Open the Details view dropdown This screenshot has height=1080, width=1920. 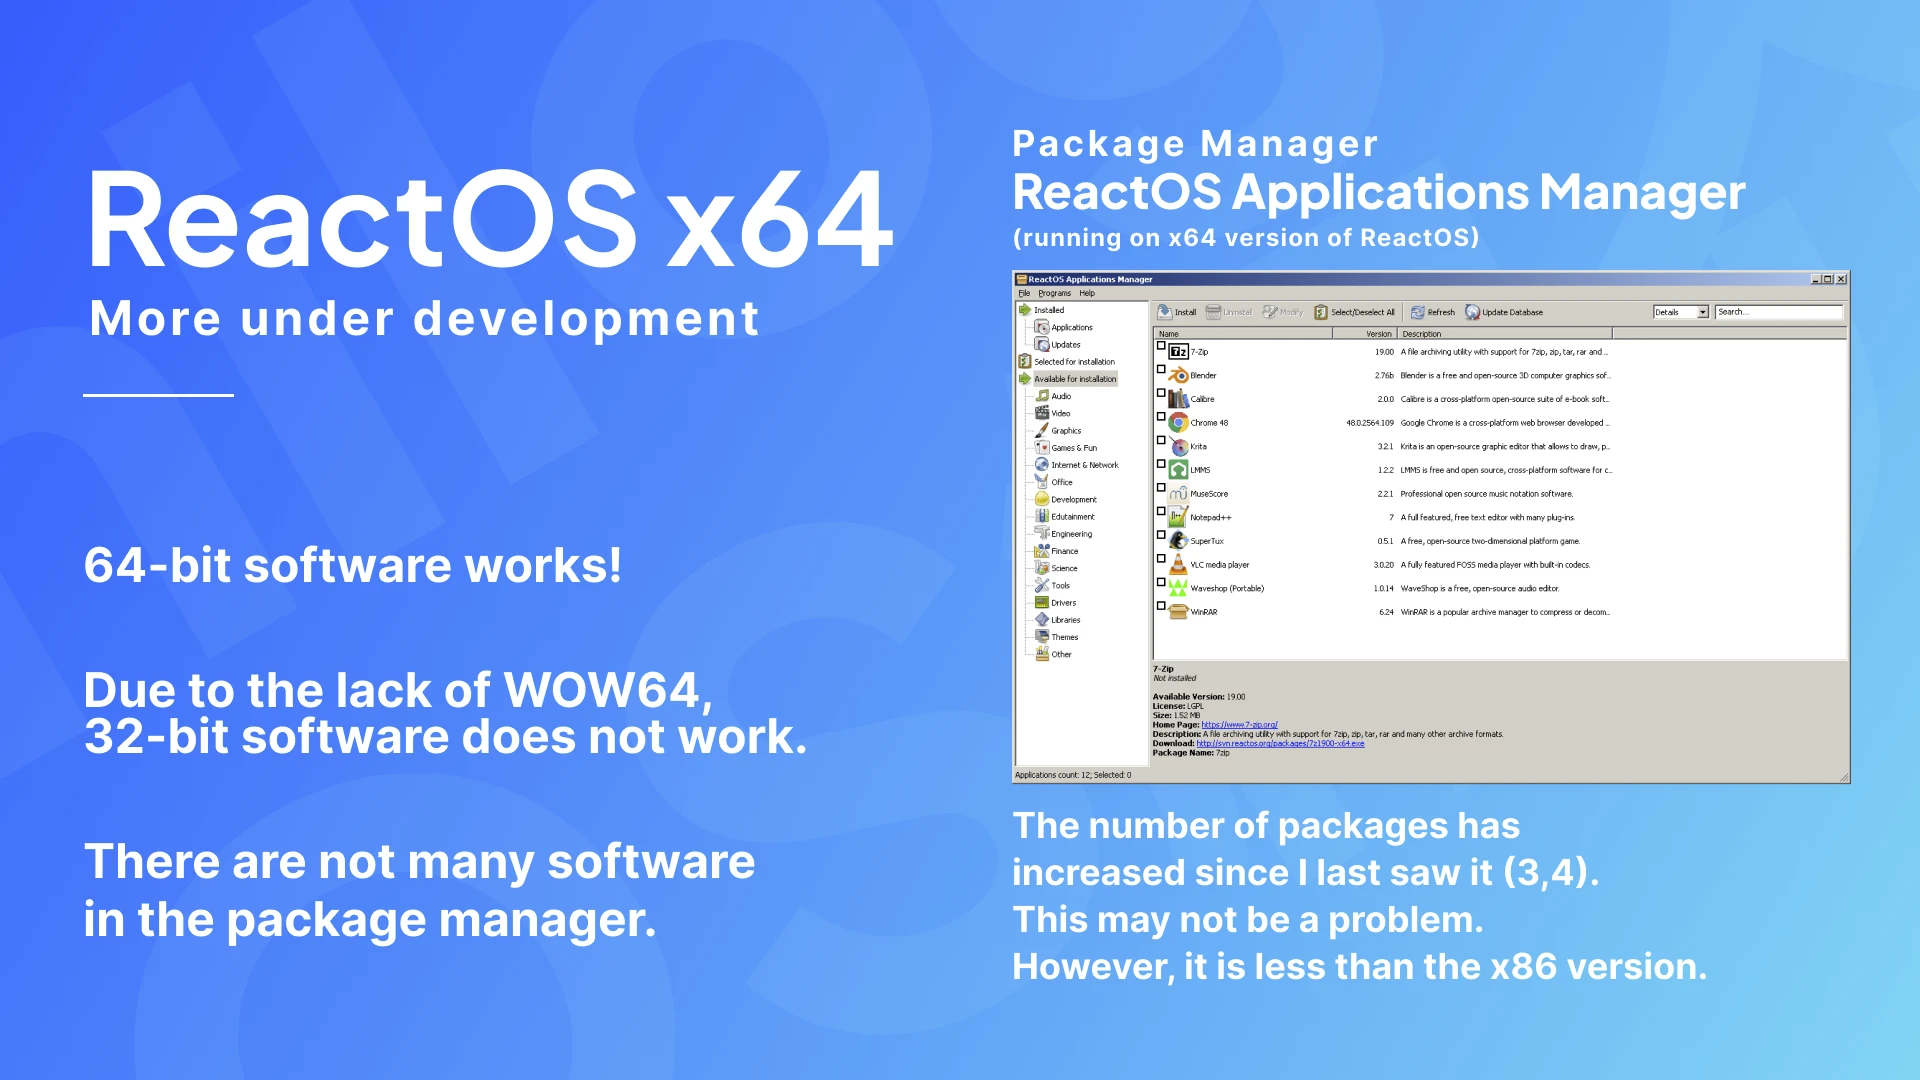1702,312
